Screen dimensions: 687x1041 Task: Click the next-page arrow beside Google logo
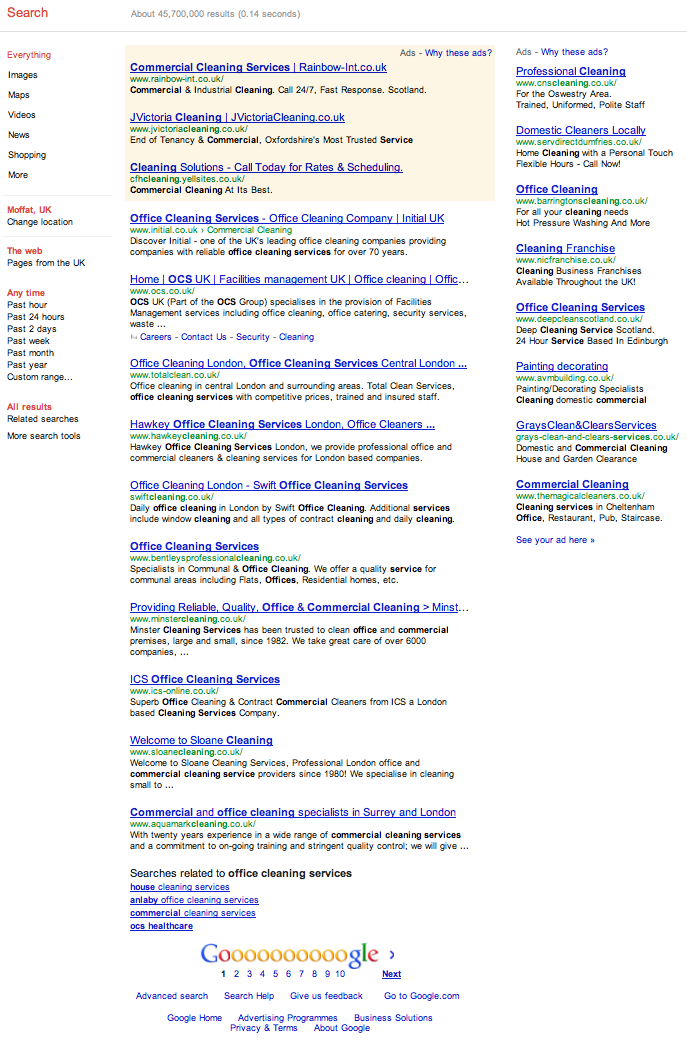(x=392, y=955)
